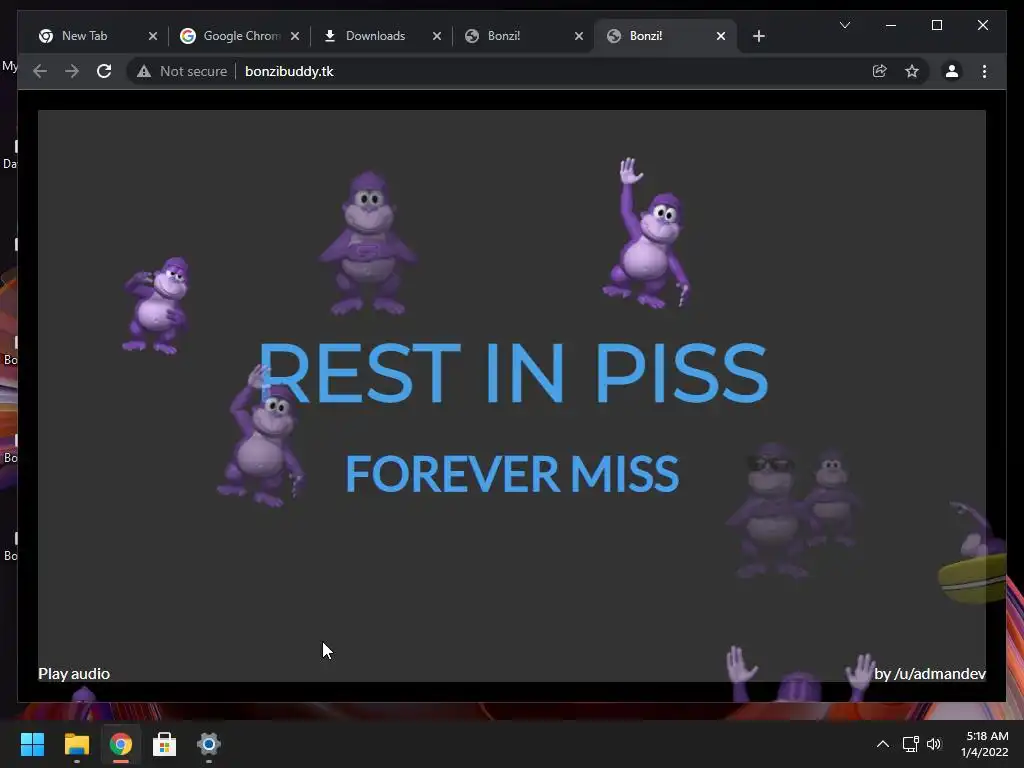Open the volume speaker tray icon
The height and width of the screenshot is (768, 1024).
pyautogui.click(x=935, y=744)
